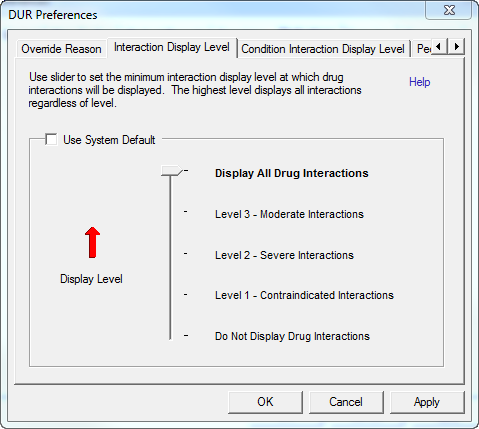
Task: Click the Display All Drug Interactions label
Action: [292, 173]
